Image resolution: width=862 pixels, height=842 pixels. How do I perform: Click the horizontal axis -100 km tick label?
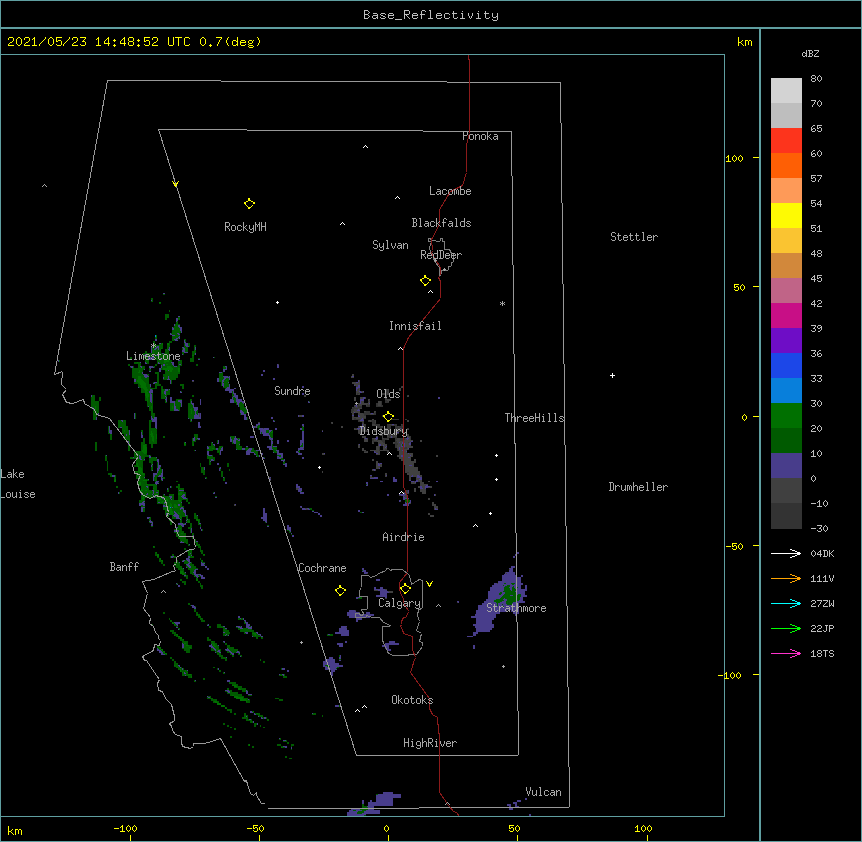(x=125, y=828)
